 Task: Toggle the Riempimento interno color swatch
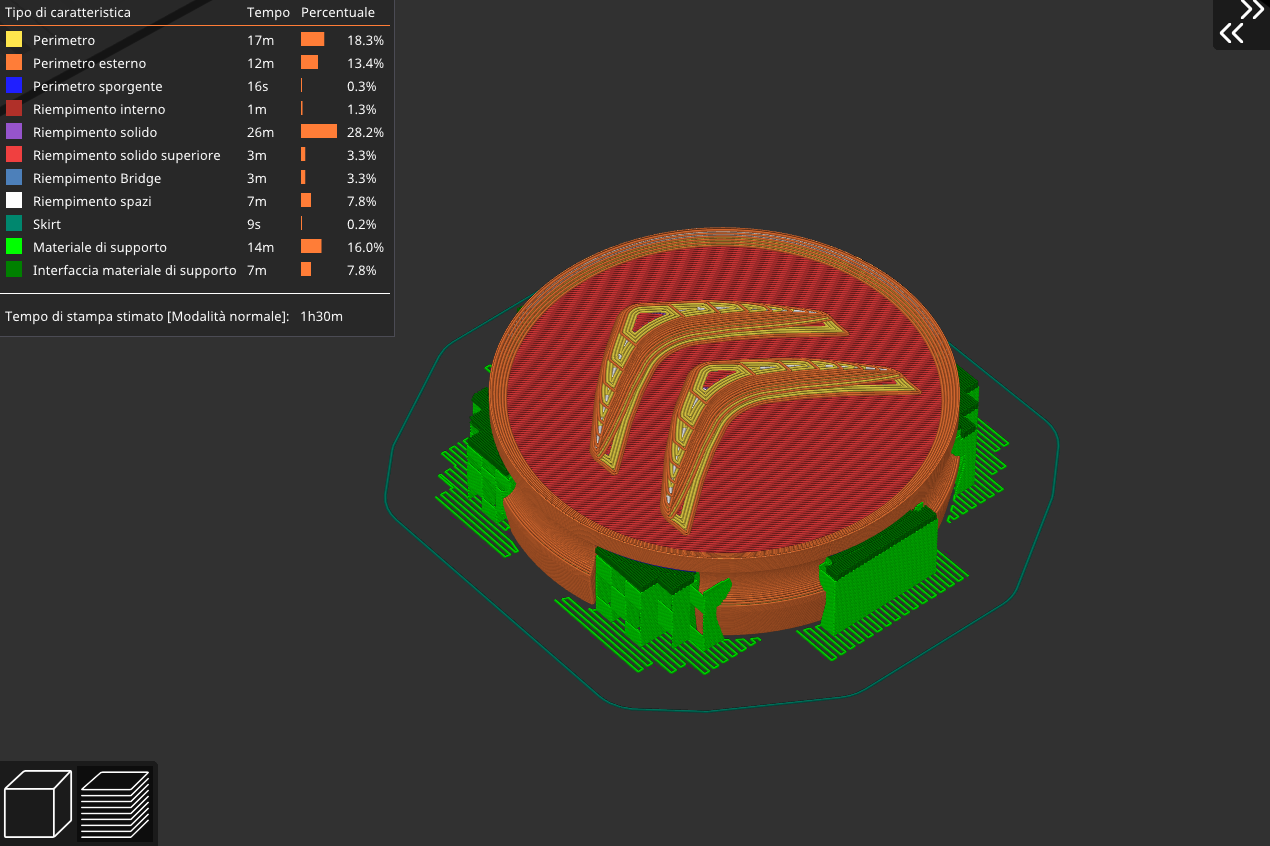point(14,109)
